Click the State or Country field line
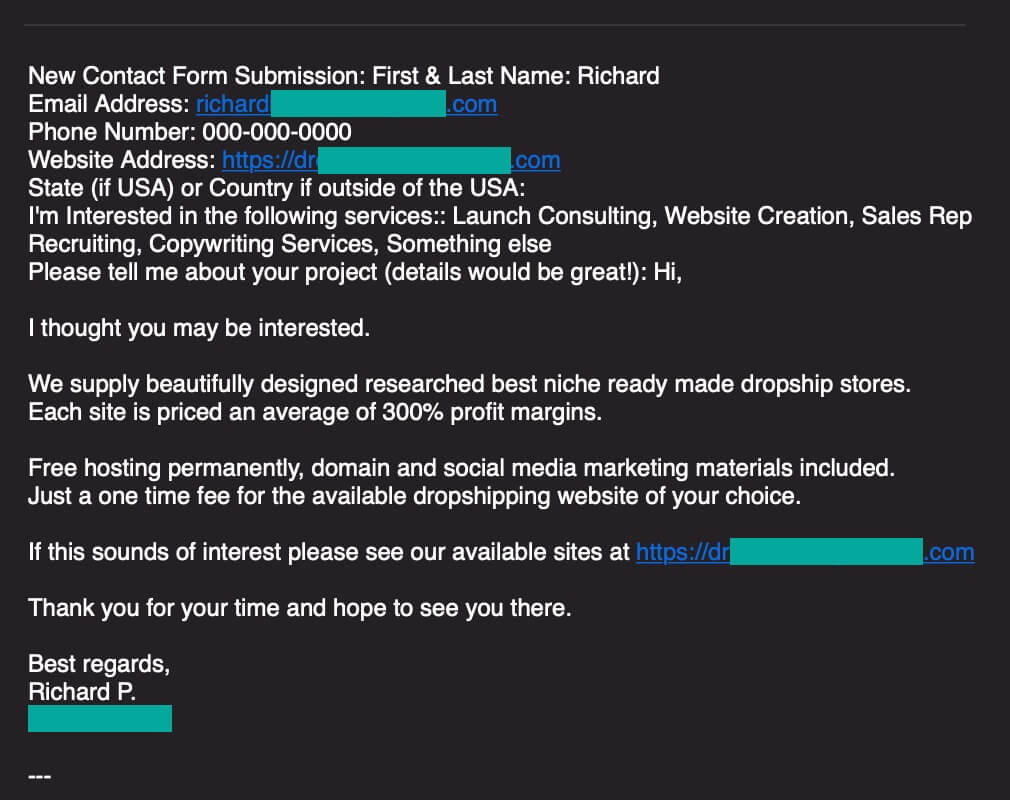1010x800 pixels. point(277,188)
